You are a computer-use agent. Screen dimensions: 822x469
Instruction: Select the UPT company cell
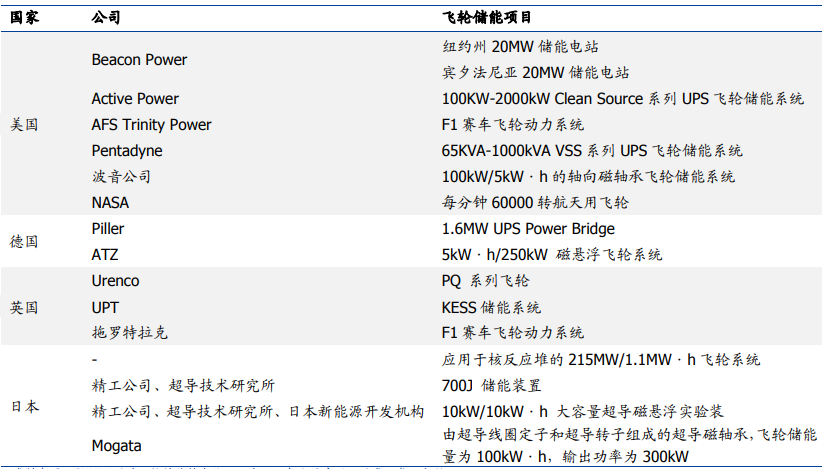click(x=105, y=308)
